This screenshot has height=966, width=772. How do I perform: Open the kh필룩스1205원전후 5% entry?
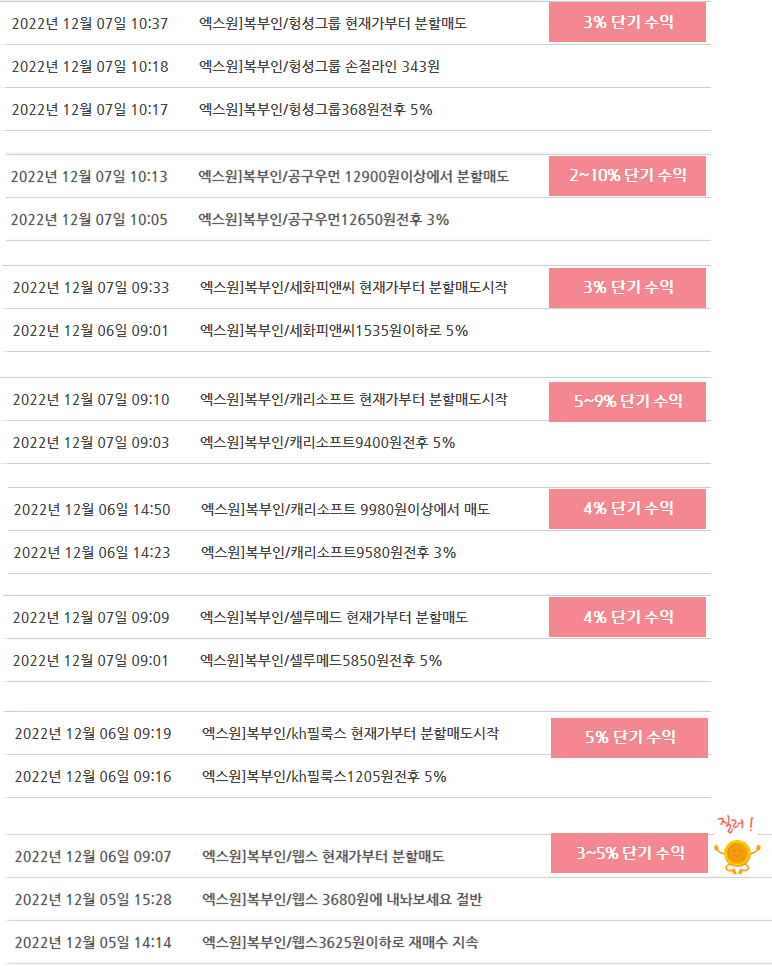click(324, 777)
